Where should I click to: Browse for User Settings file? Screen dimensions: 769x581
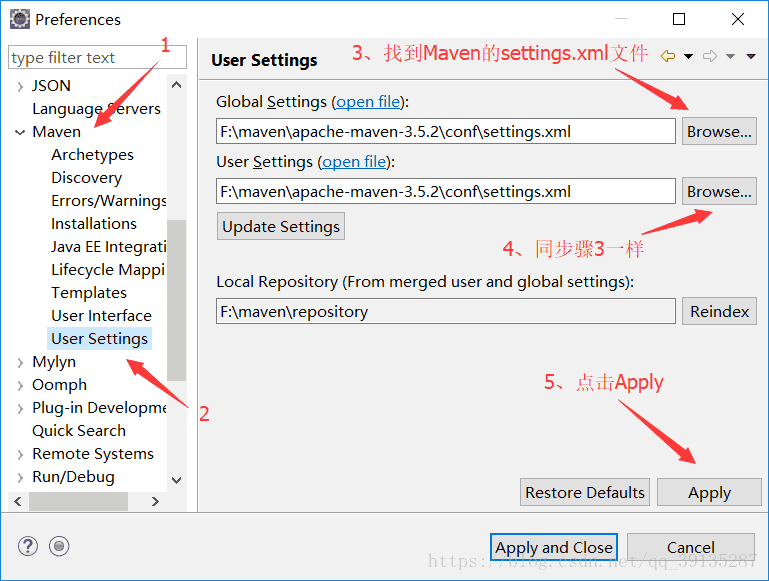point(719,191)
